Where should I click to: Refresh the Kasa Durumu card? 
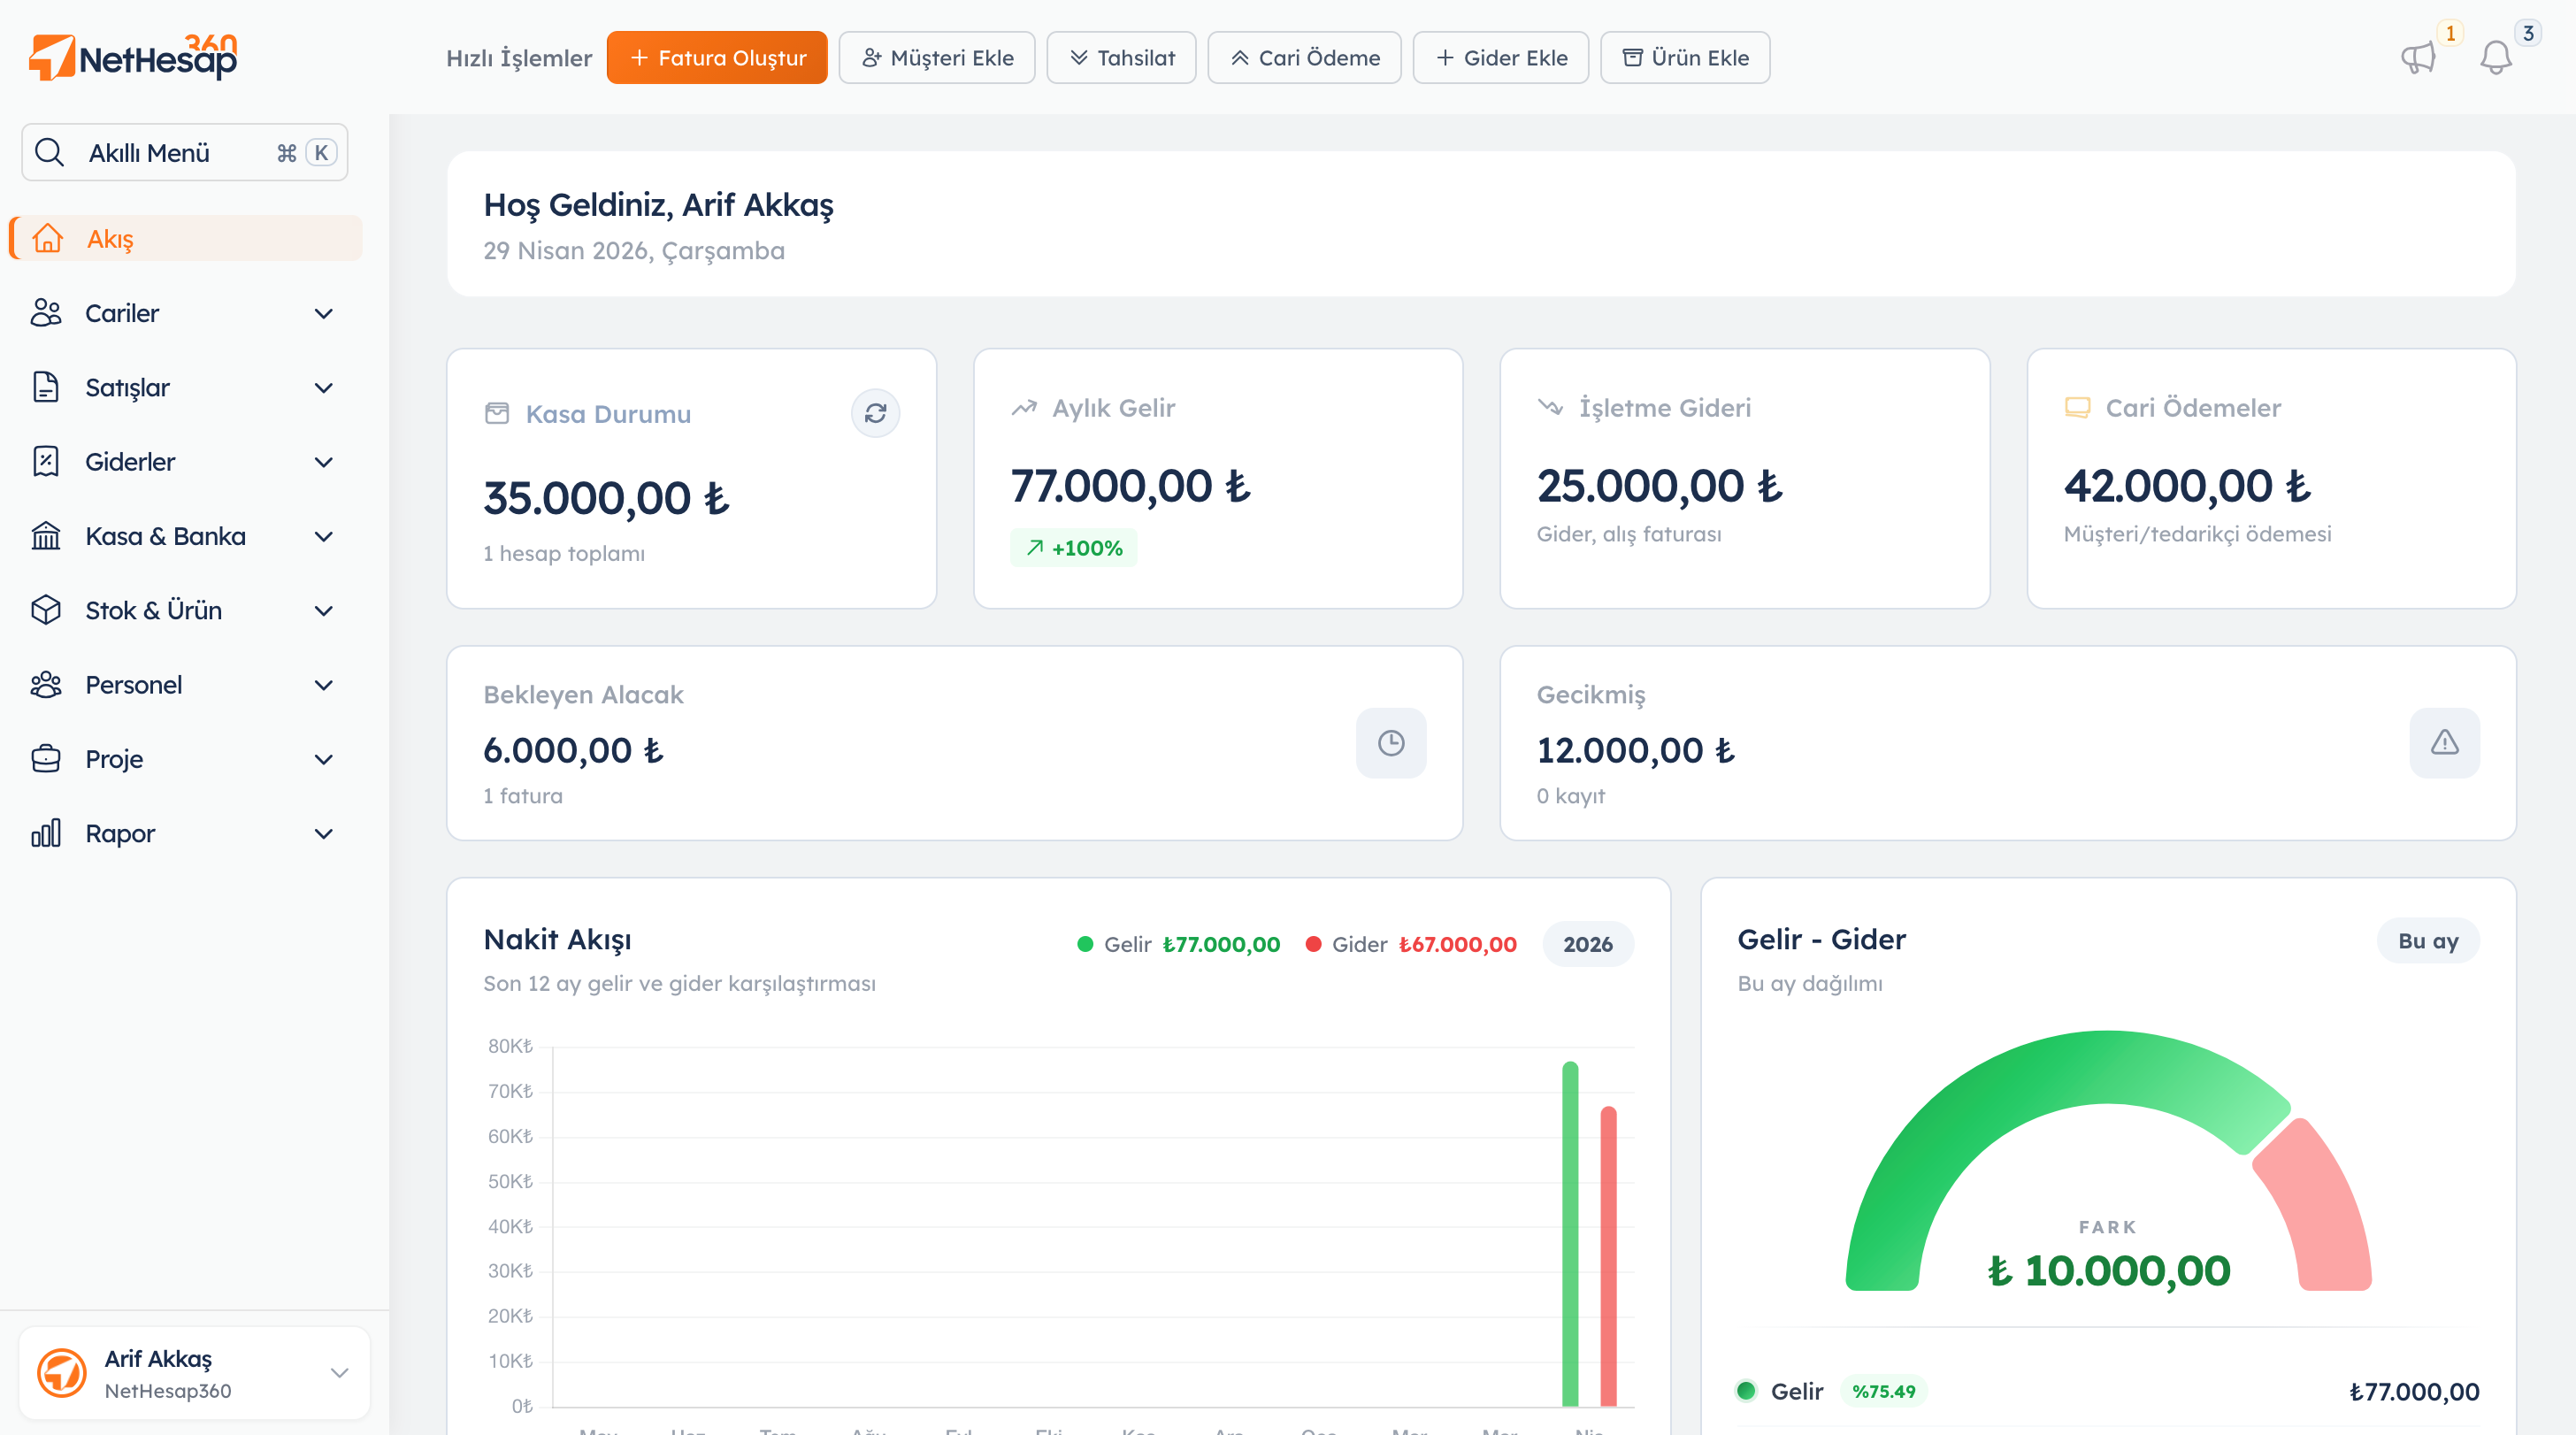point(876,413)
